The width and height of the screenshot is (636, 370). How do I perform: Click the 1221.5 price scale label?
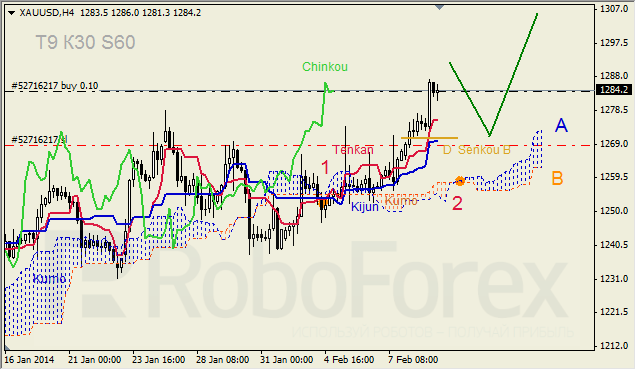614,312
